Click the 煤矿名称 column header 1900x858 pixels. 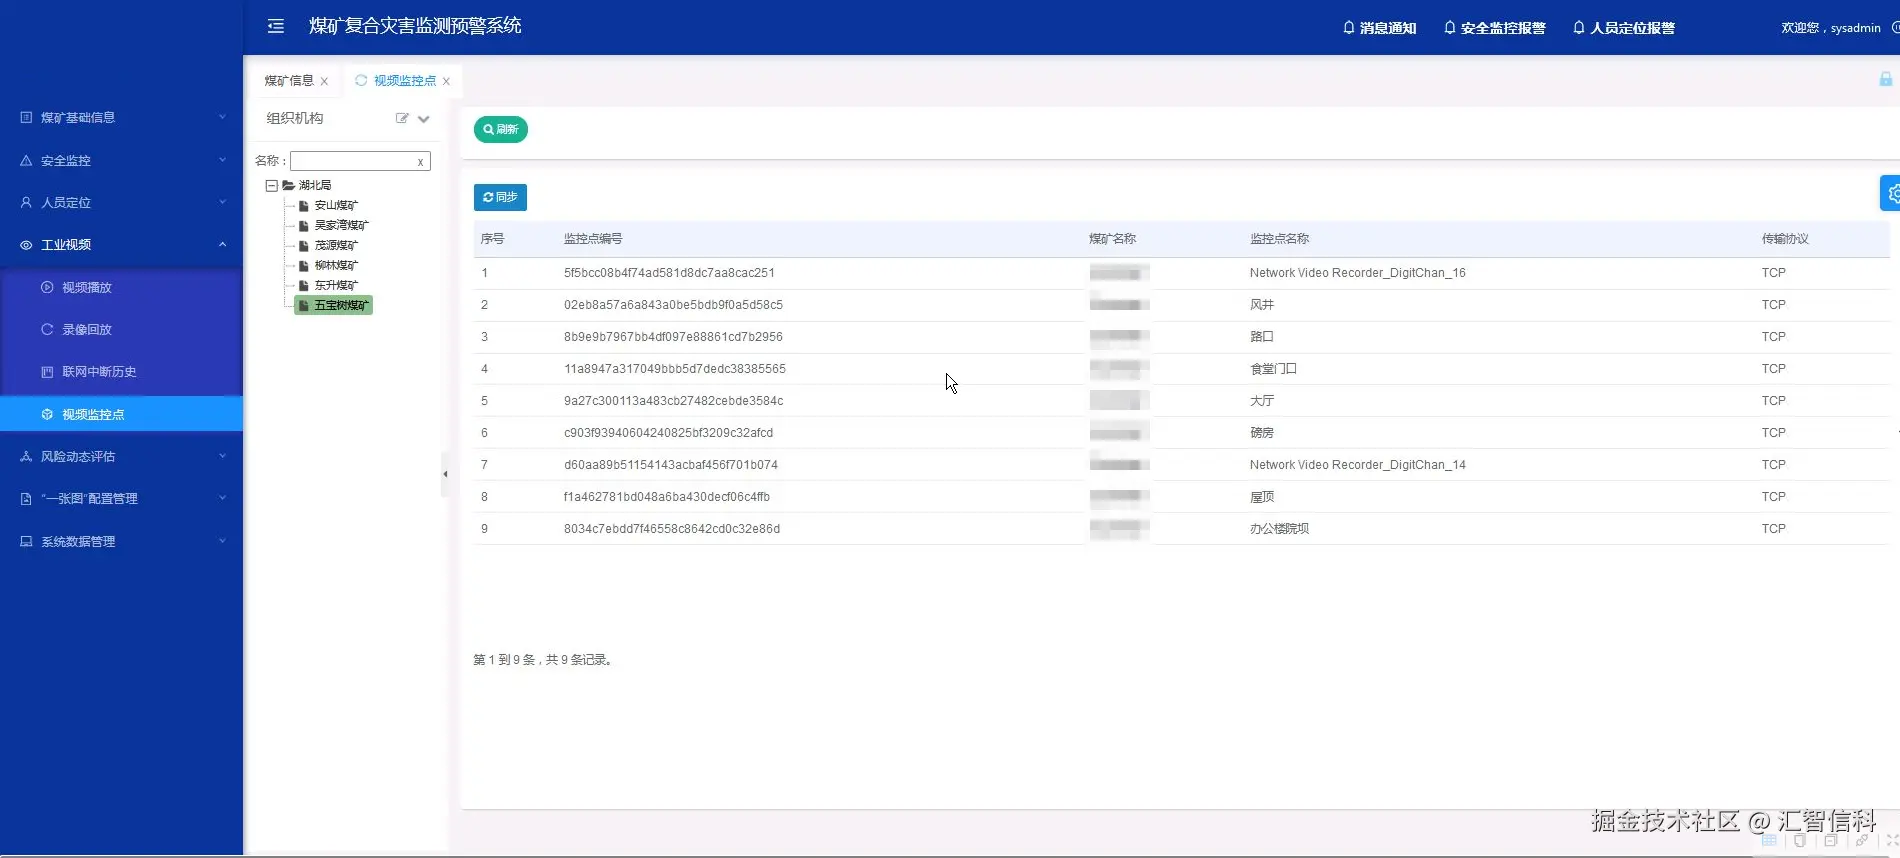tap(1112, 239)
